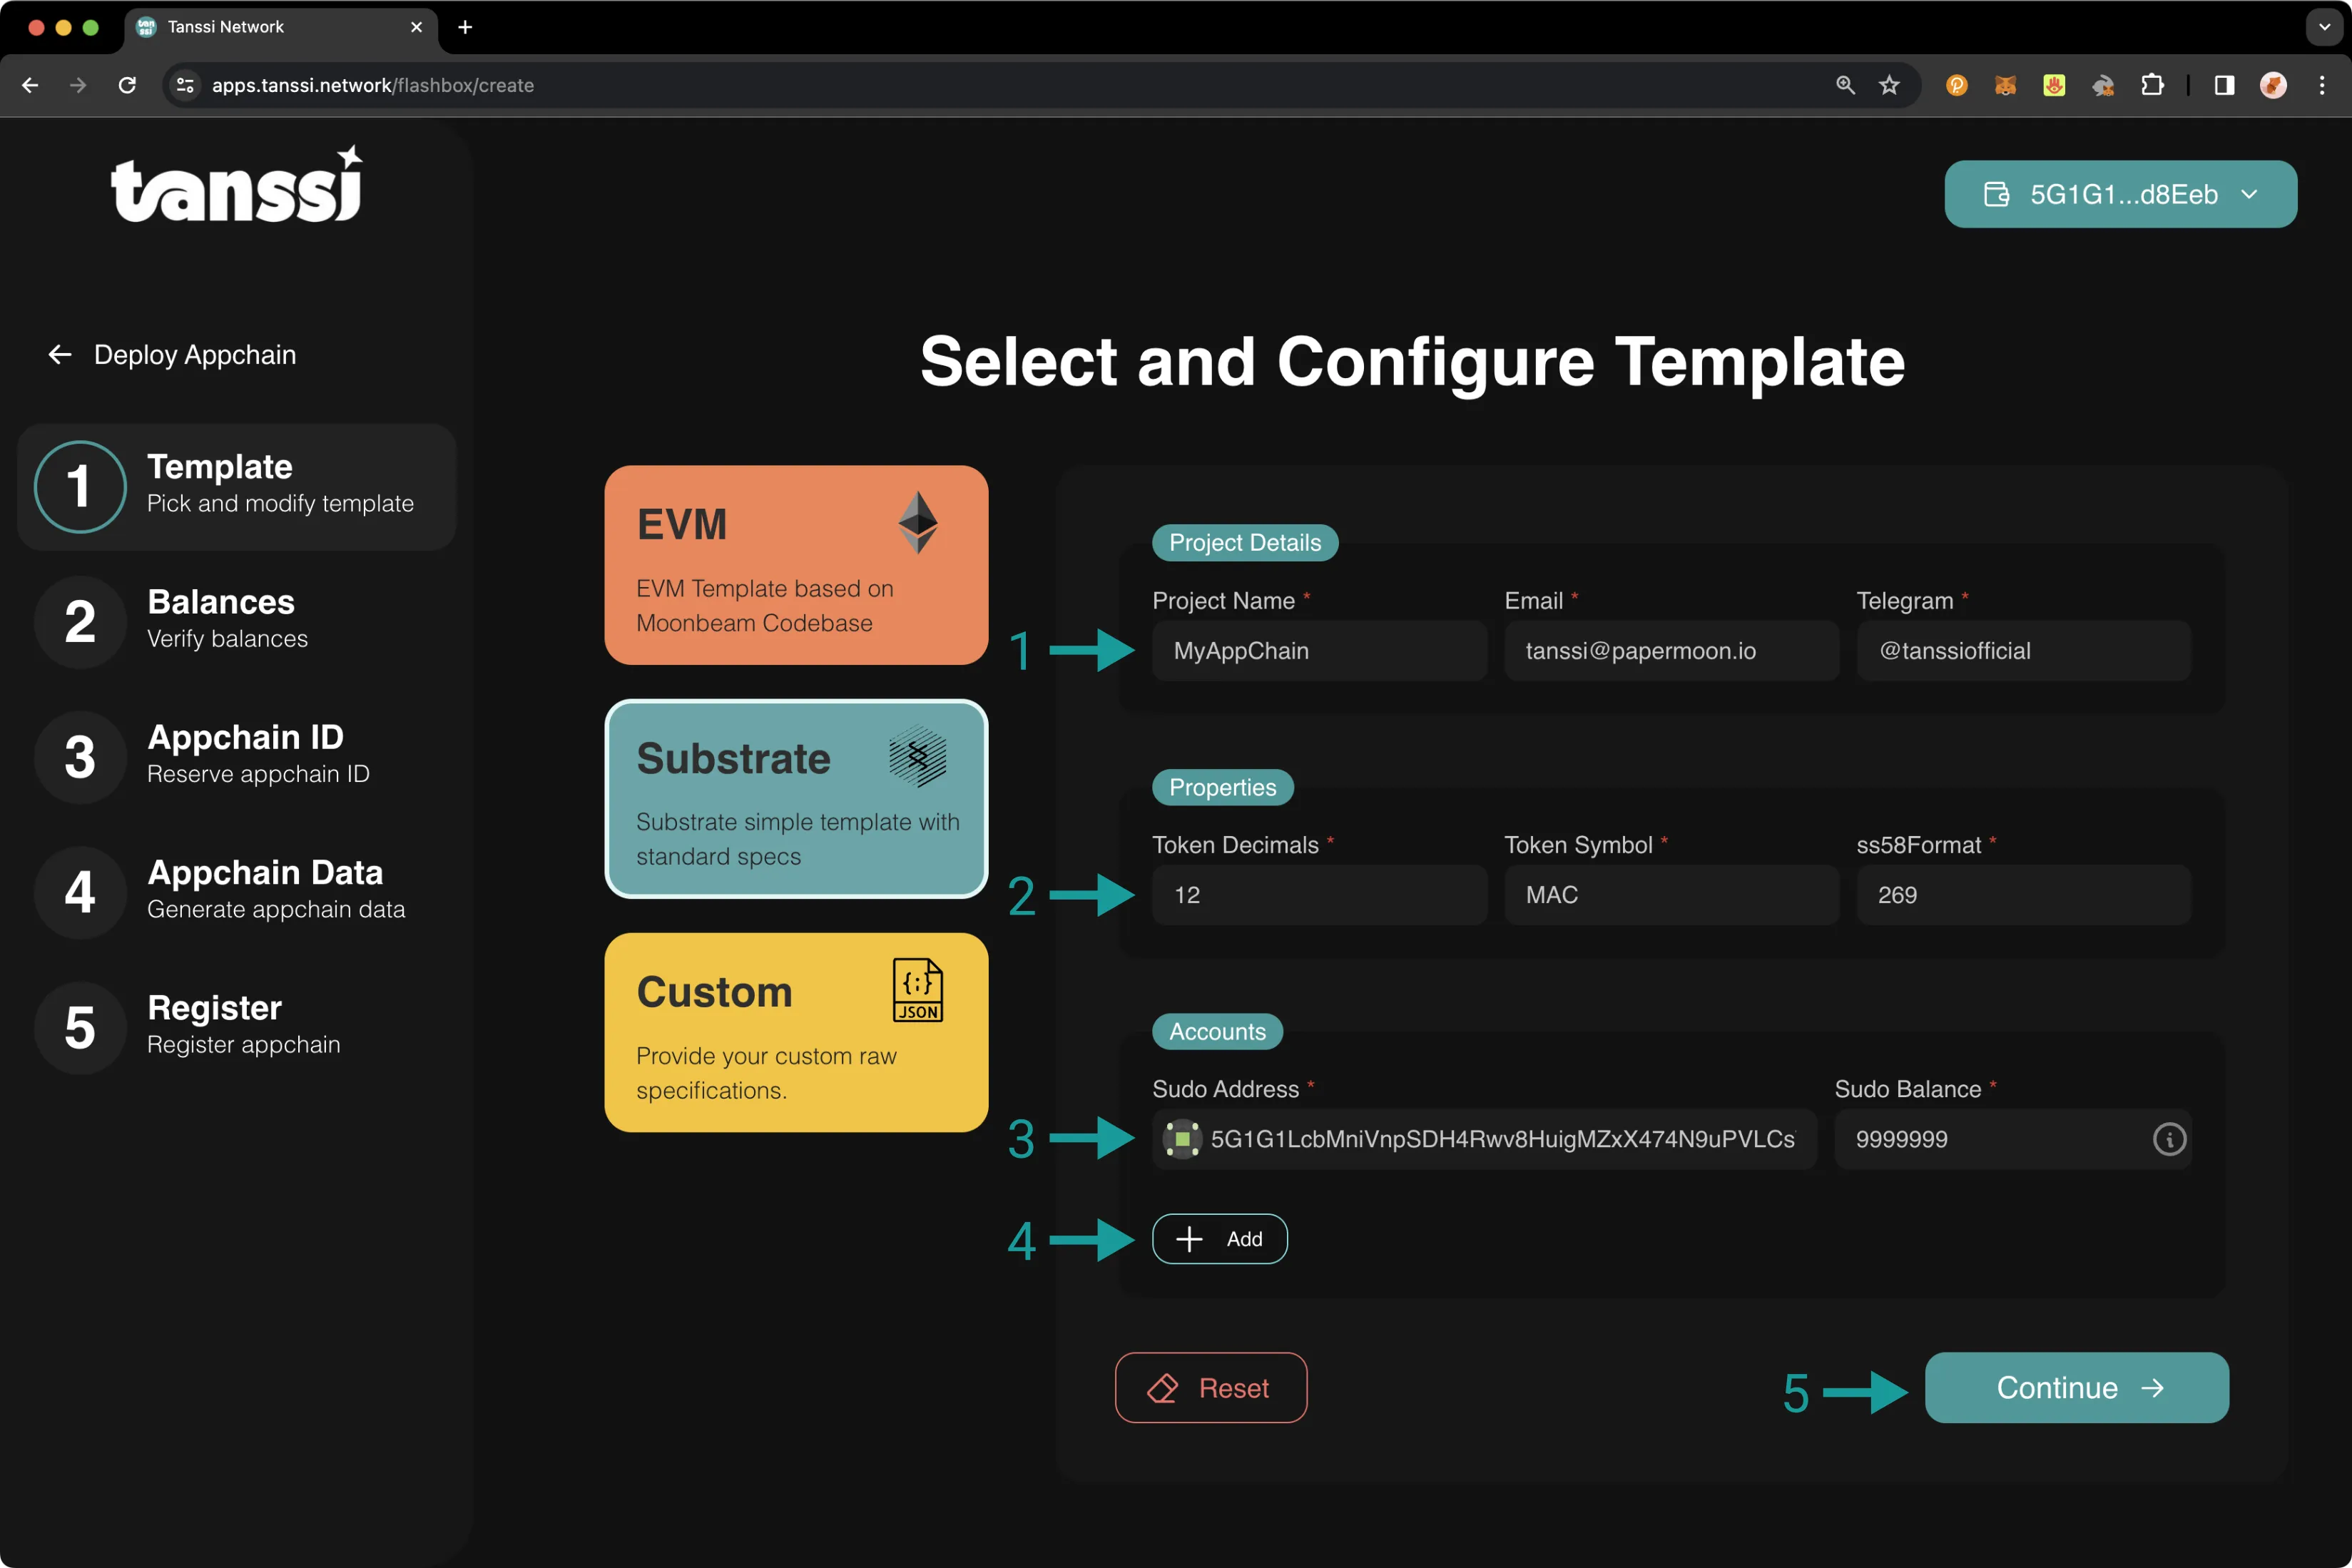Toggle the browser side panel

(x=2224, y=85)
